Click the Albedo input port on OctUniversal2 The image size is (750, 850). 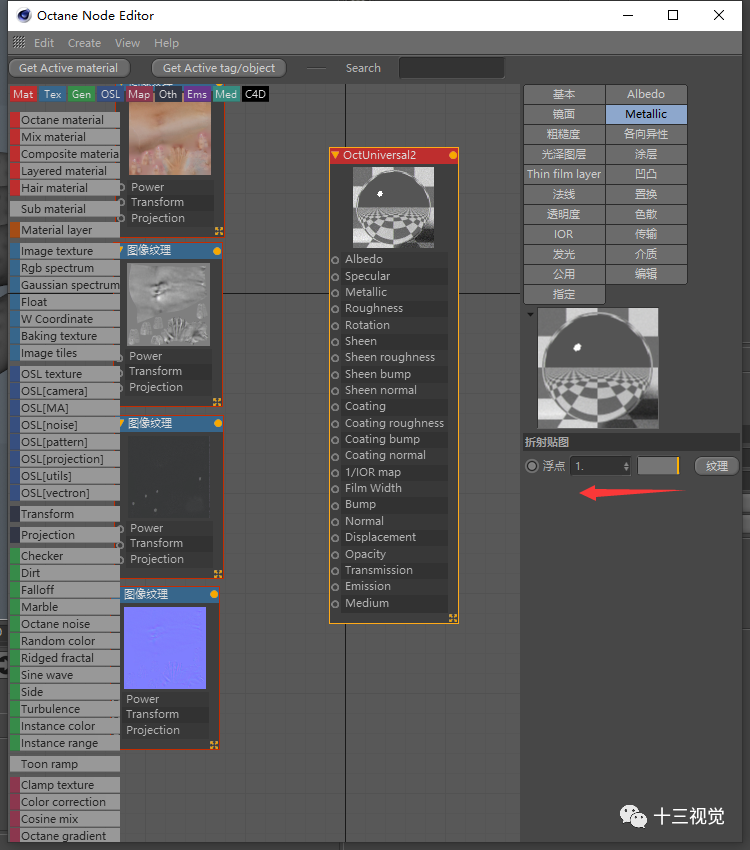(x=335, y=260)
